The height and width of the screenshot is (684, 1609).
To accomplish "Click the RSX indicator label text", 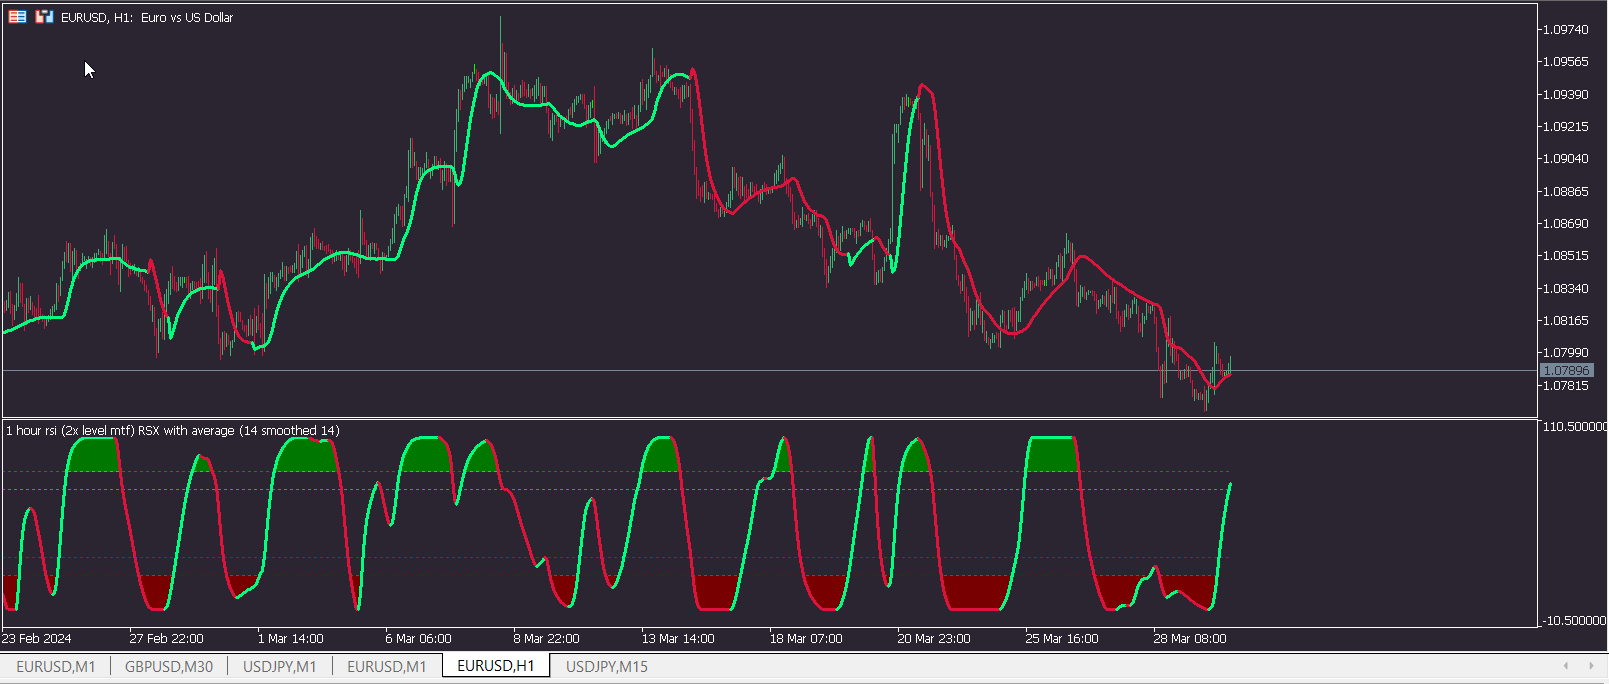I will click(173, 431).
